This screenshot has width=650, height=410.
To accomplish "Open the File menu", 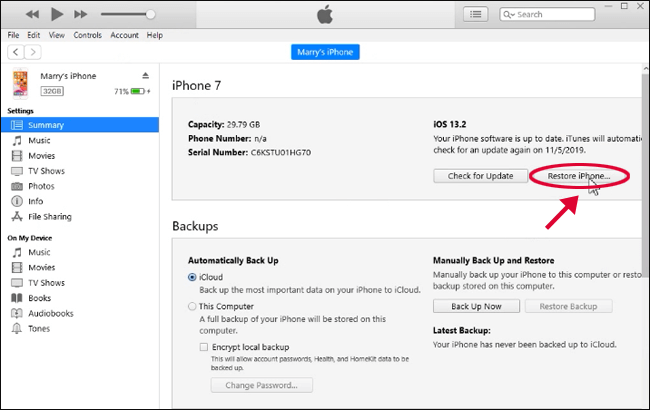I will [x=13, y=35].
